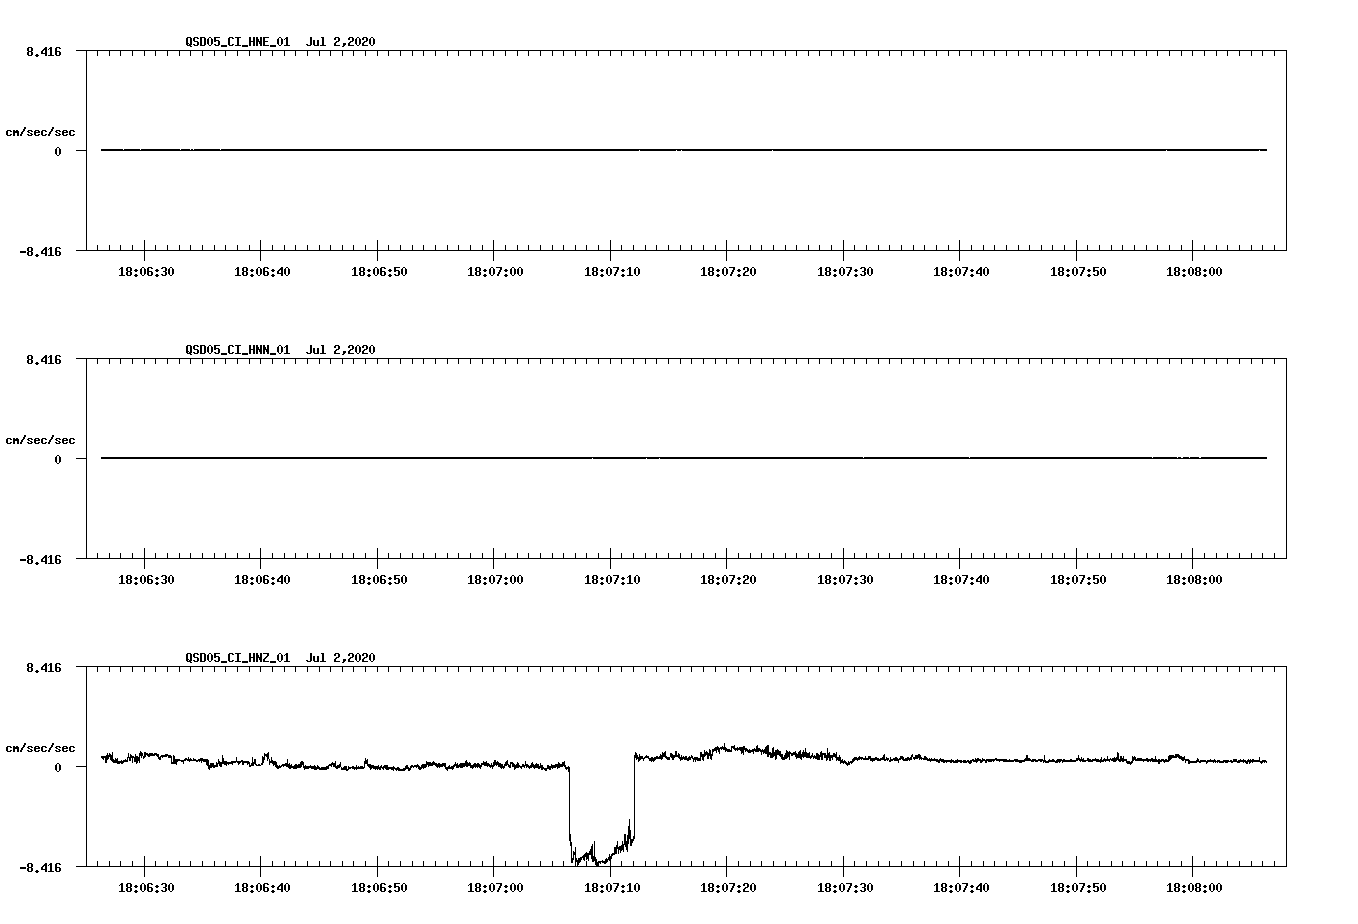Screen dimensions: 1358x924
Task: Click the 8.416 upper limit on HNE plot
Action: tap(44, 52)
